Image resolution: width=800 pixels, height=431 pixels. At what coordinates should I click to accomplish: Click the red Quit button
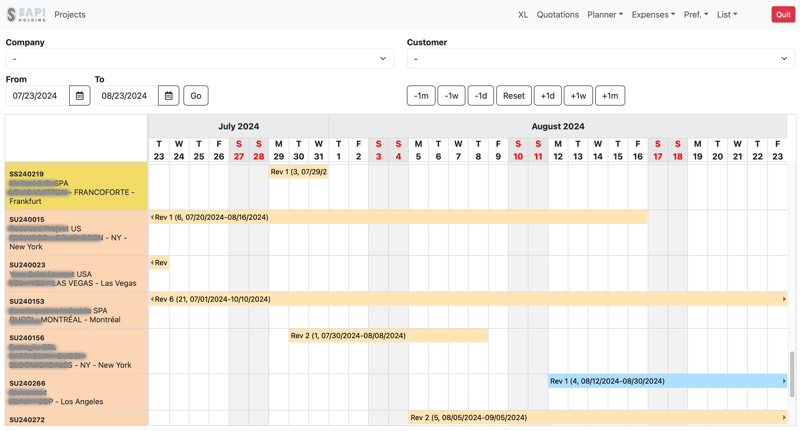783,15
